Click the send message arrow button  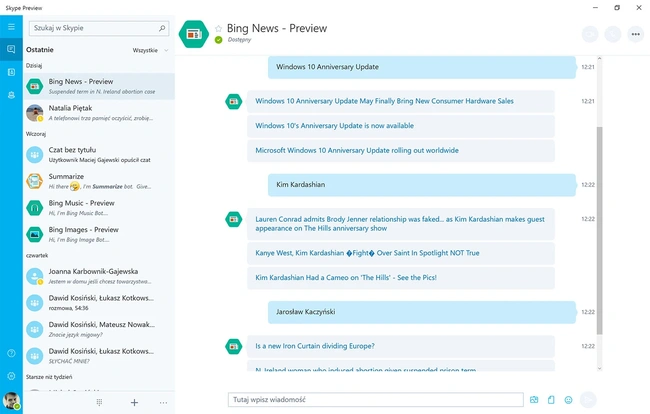coord(588,399)
